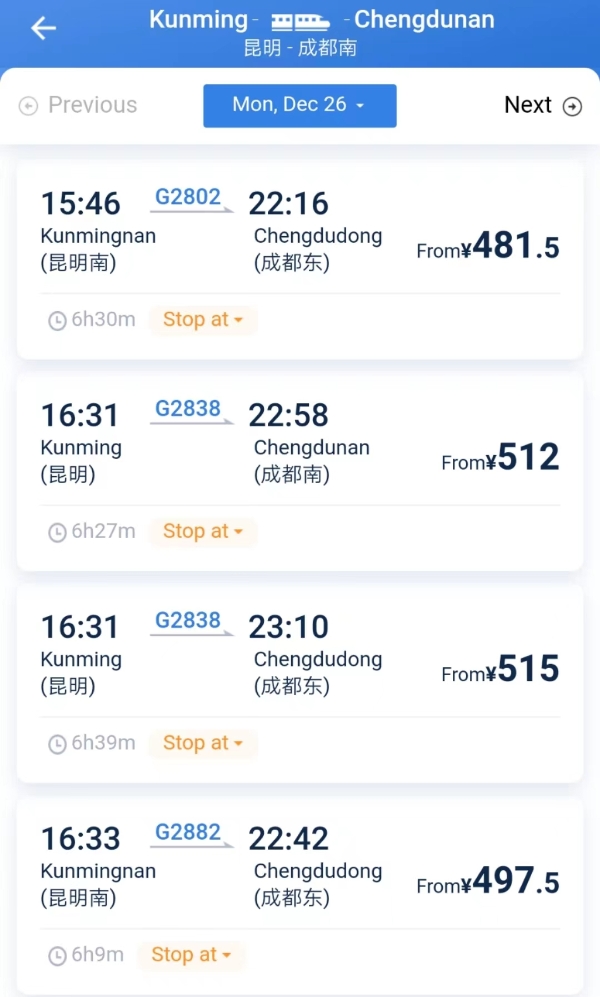Expand Stop at list for 23:10 arrival
Screen dimensions: 600x997
(x=203, y=744)
